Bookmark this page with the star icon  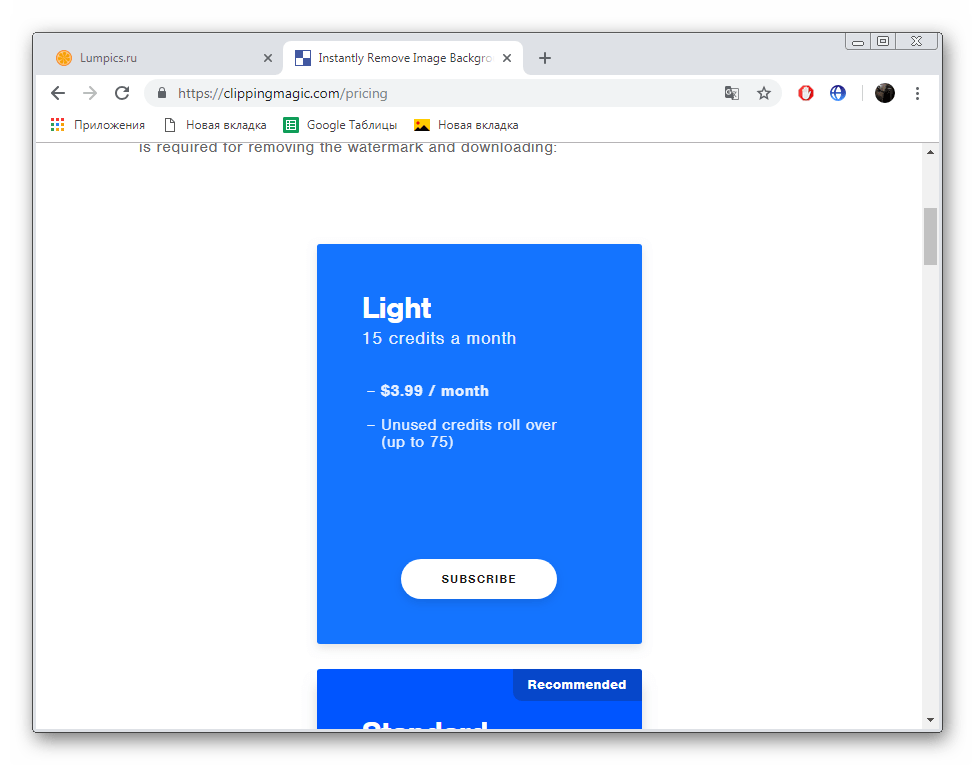[764, 93]
